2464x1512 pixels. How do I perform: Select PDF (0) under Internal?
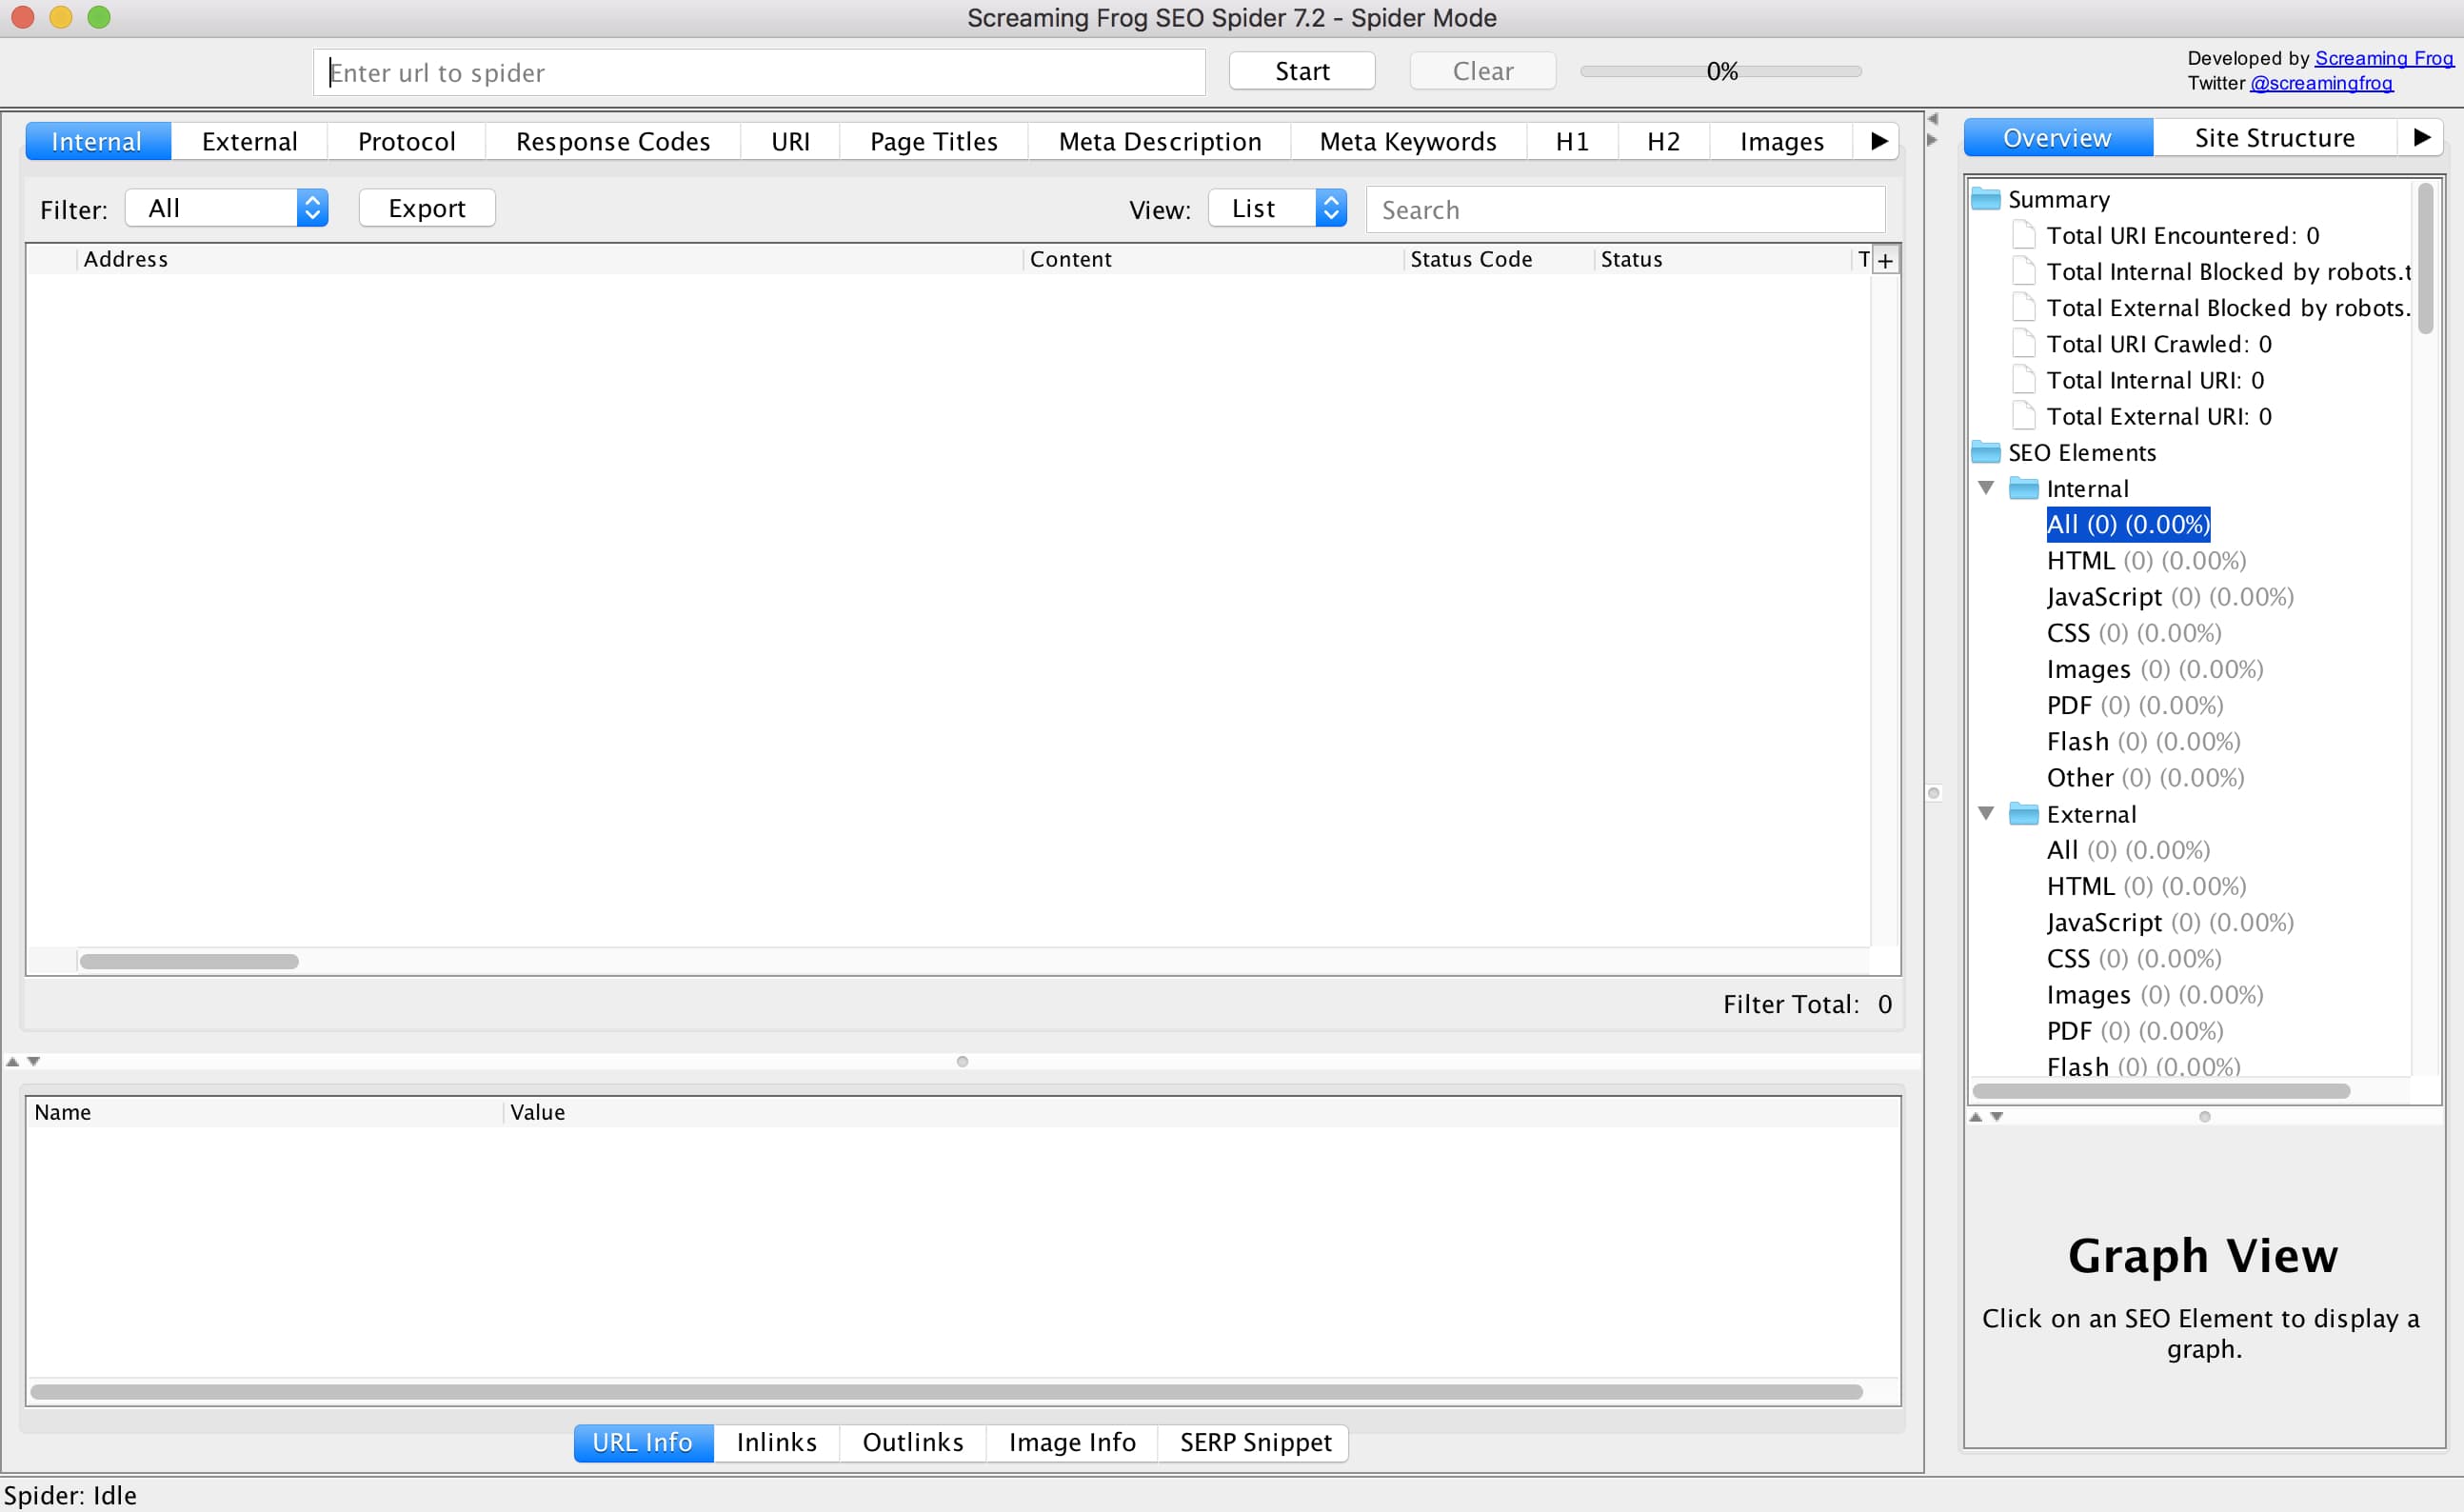[2135, 705]
